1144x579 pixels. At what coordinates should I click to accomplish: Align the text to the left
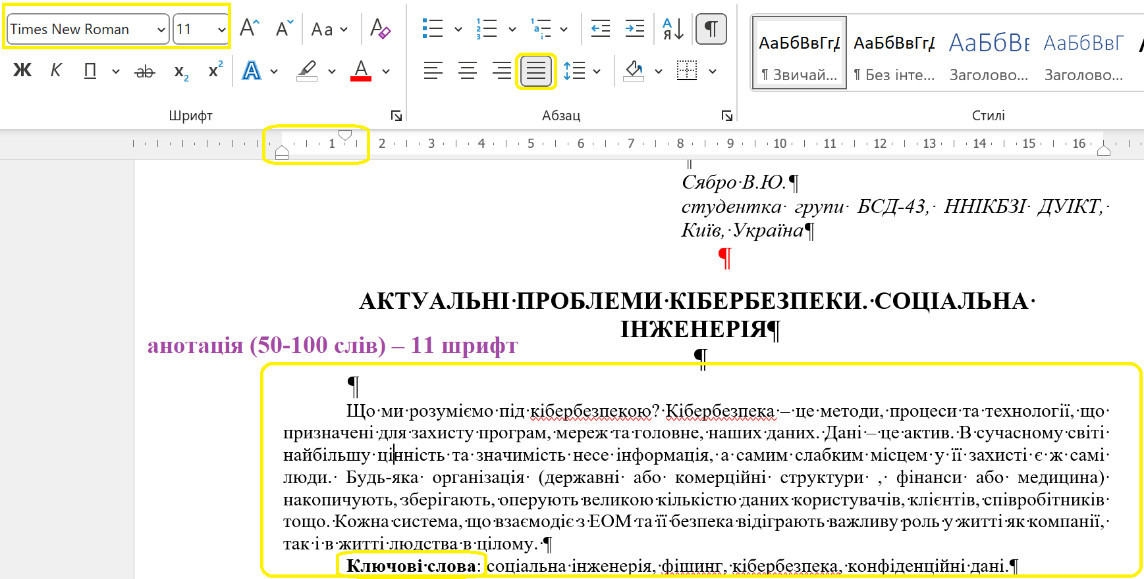pos(432,71)
